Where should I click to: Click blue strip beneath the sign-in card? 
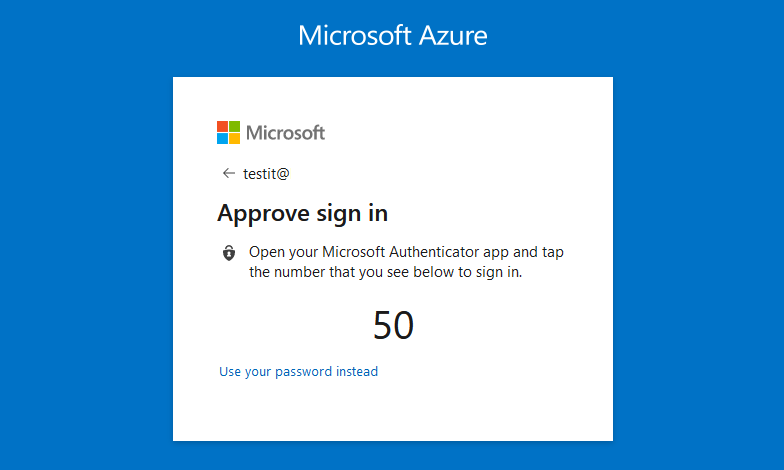tap(392, 456)
